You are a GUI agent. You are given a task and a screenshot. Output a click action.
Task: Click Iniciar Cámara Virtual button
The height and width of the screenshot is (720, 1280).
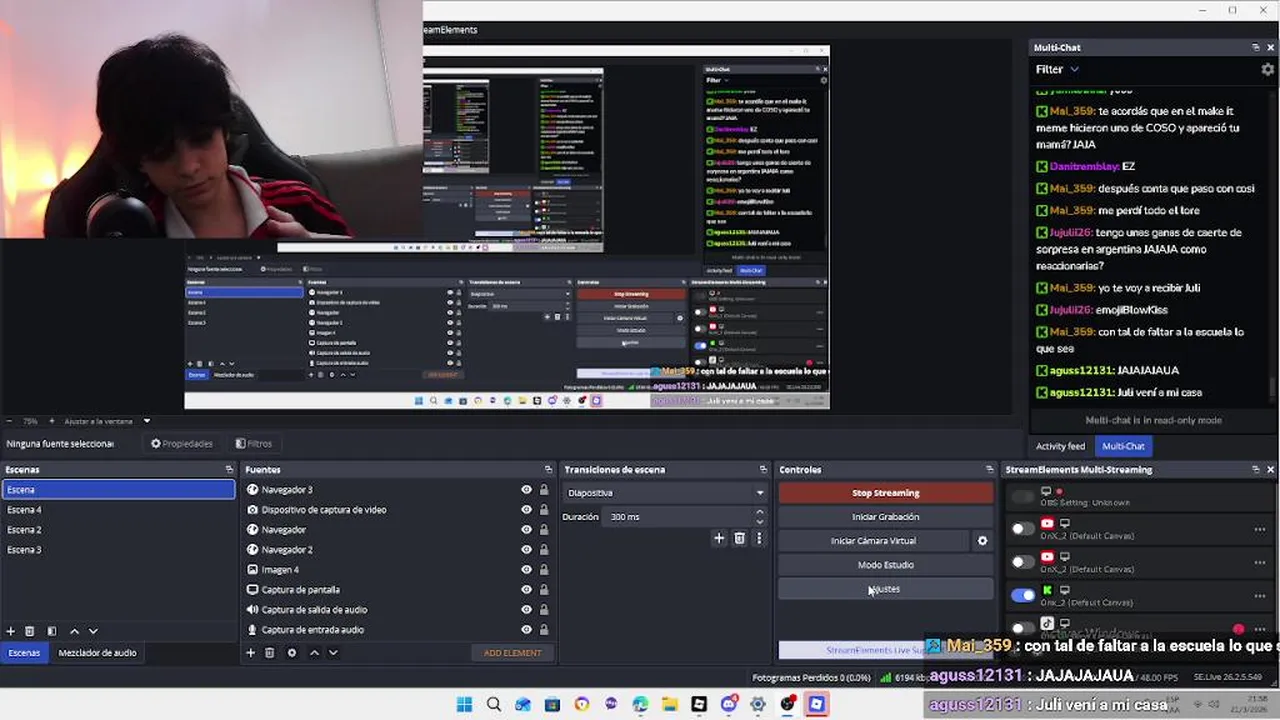click(x=873, y=541)
